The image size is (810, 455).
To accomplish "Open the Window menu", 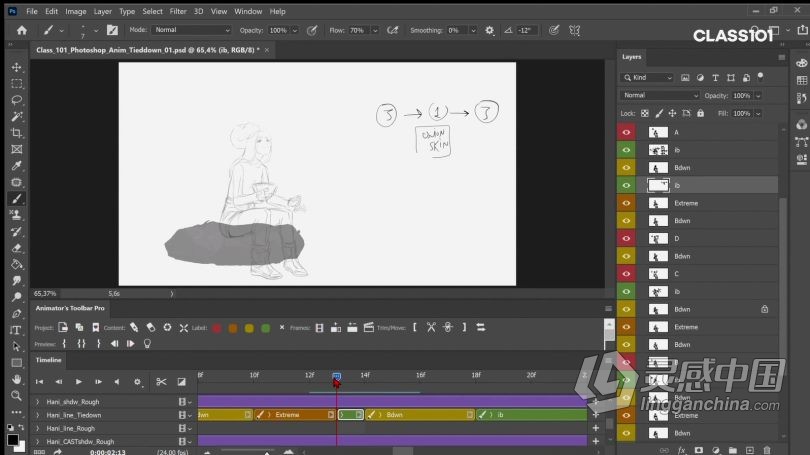I will click(x=248, y=11).
